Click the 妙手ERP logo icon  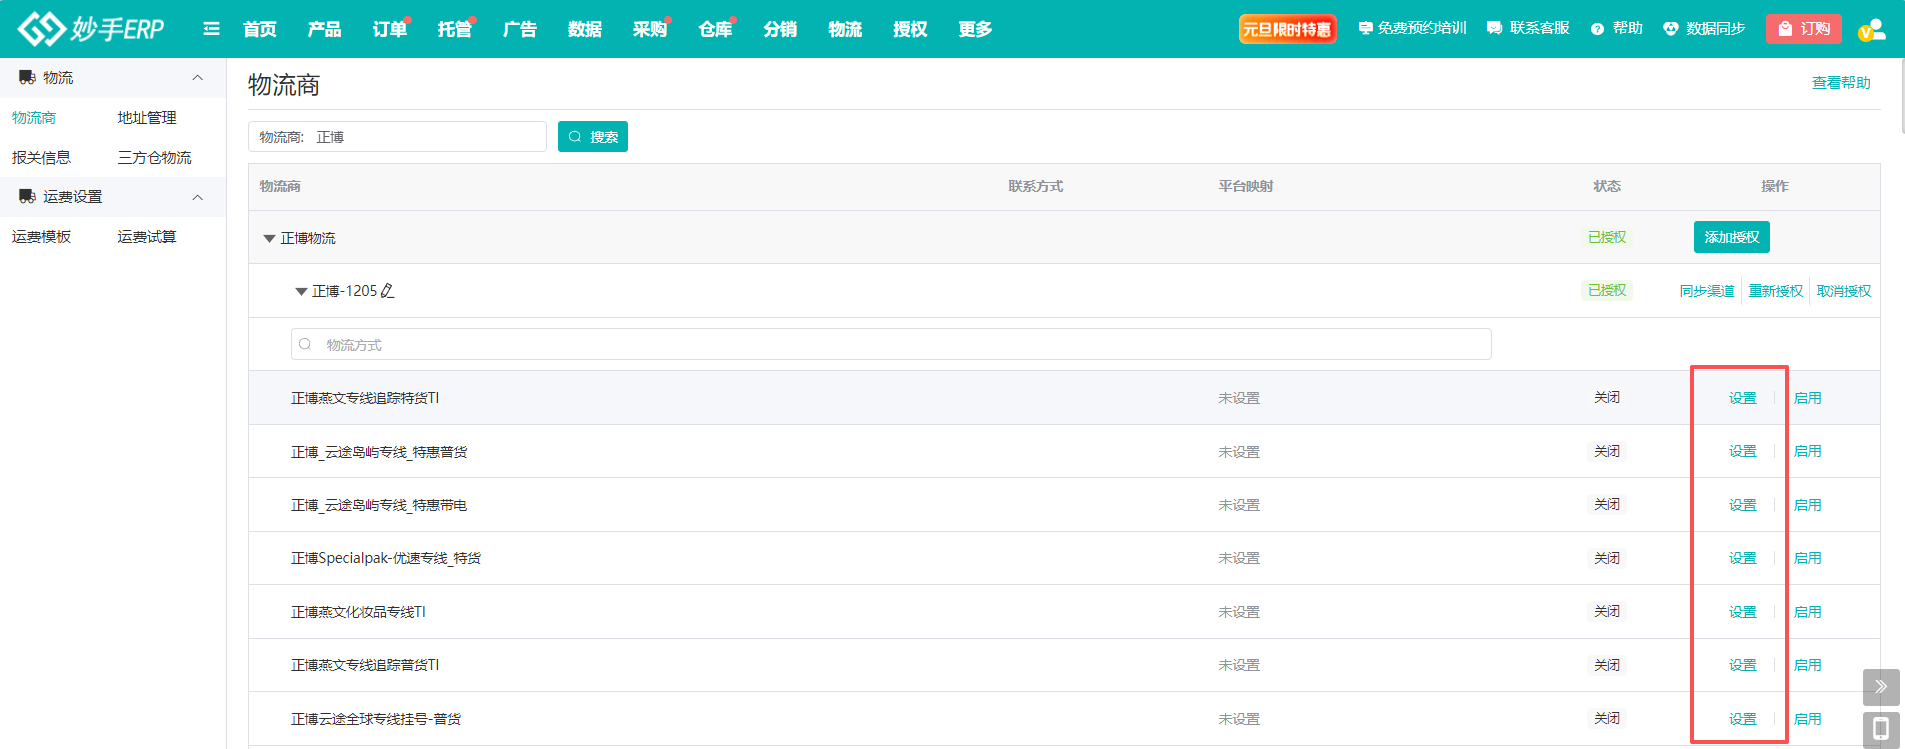[42, 29]
